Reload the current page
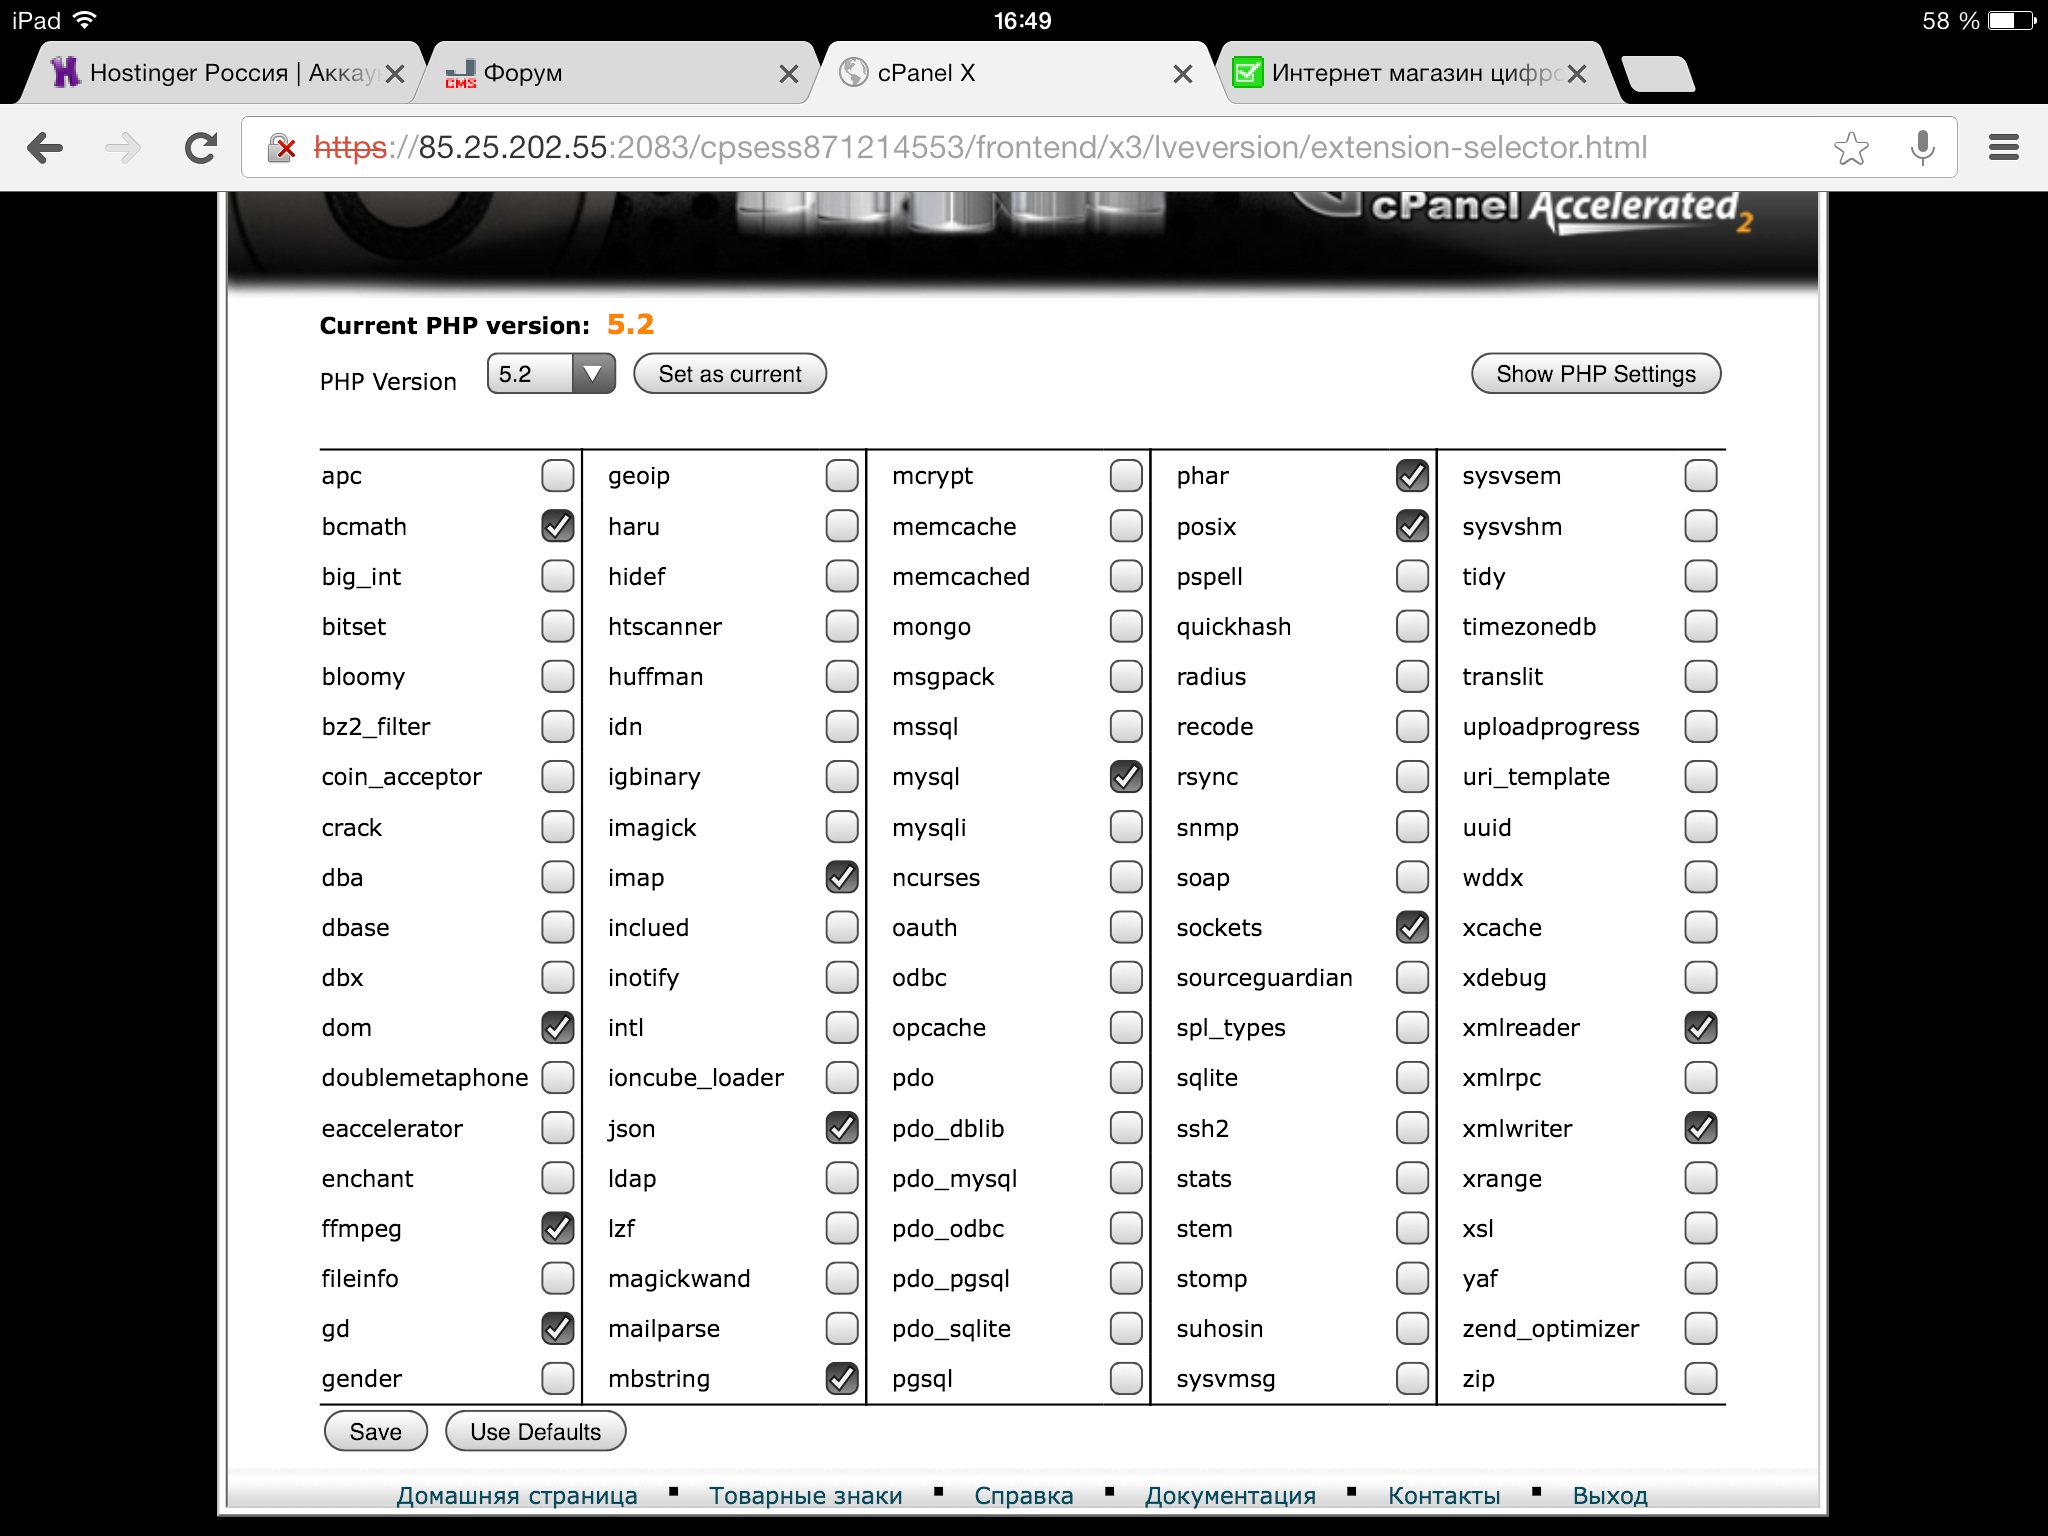 coord(201,148)
